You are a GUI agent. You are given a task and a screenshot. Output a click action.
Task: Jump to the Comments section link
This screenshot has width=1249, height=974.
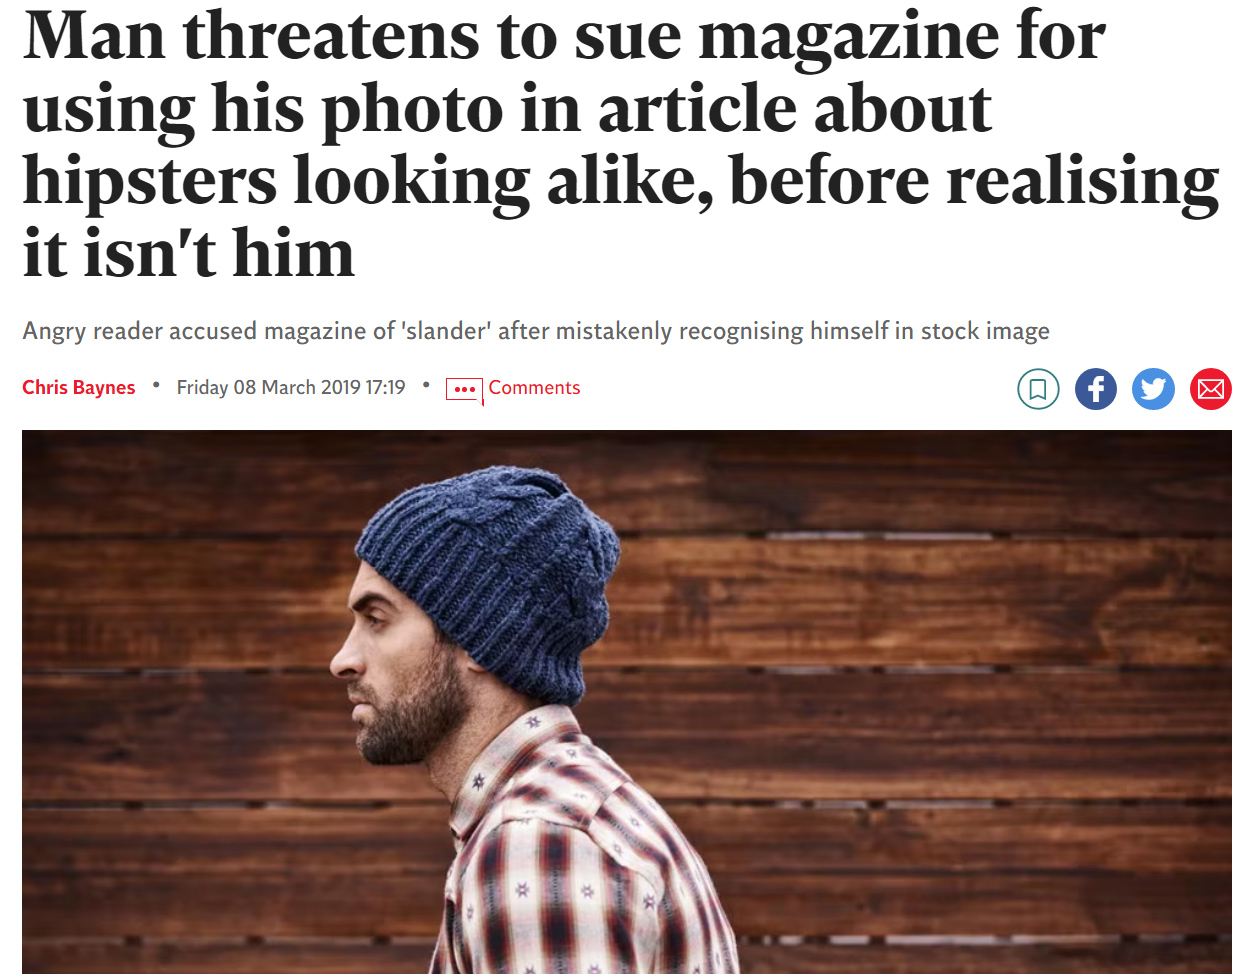point(534,388)
